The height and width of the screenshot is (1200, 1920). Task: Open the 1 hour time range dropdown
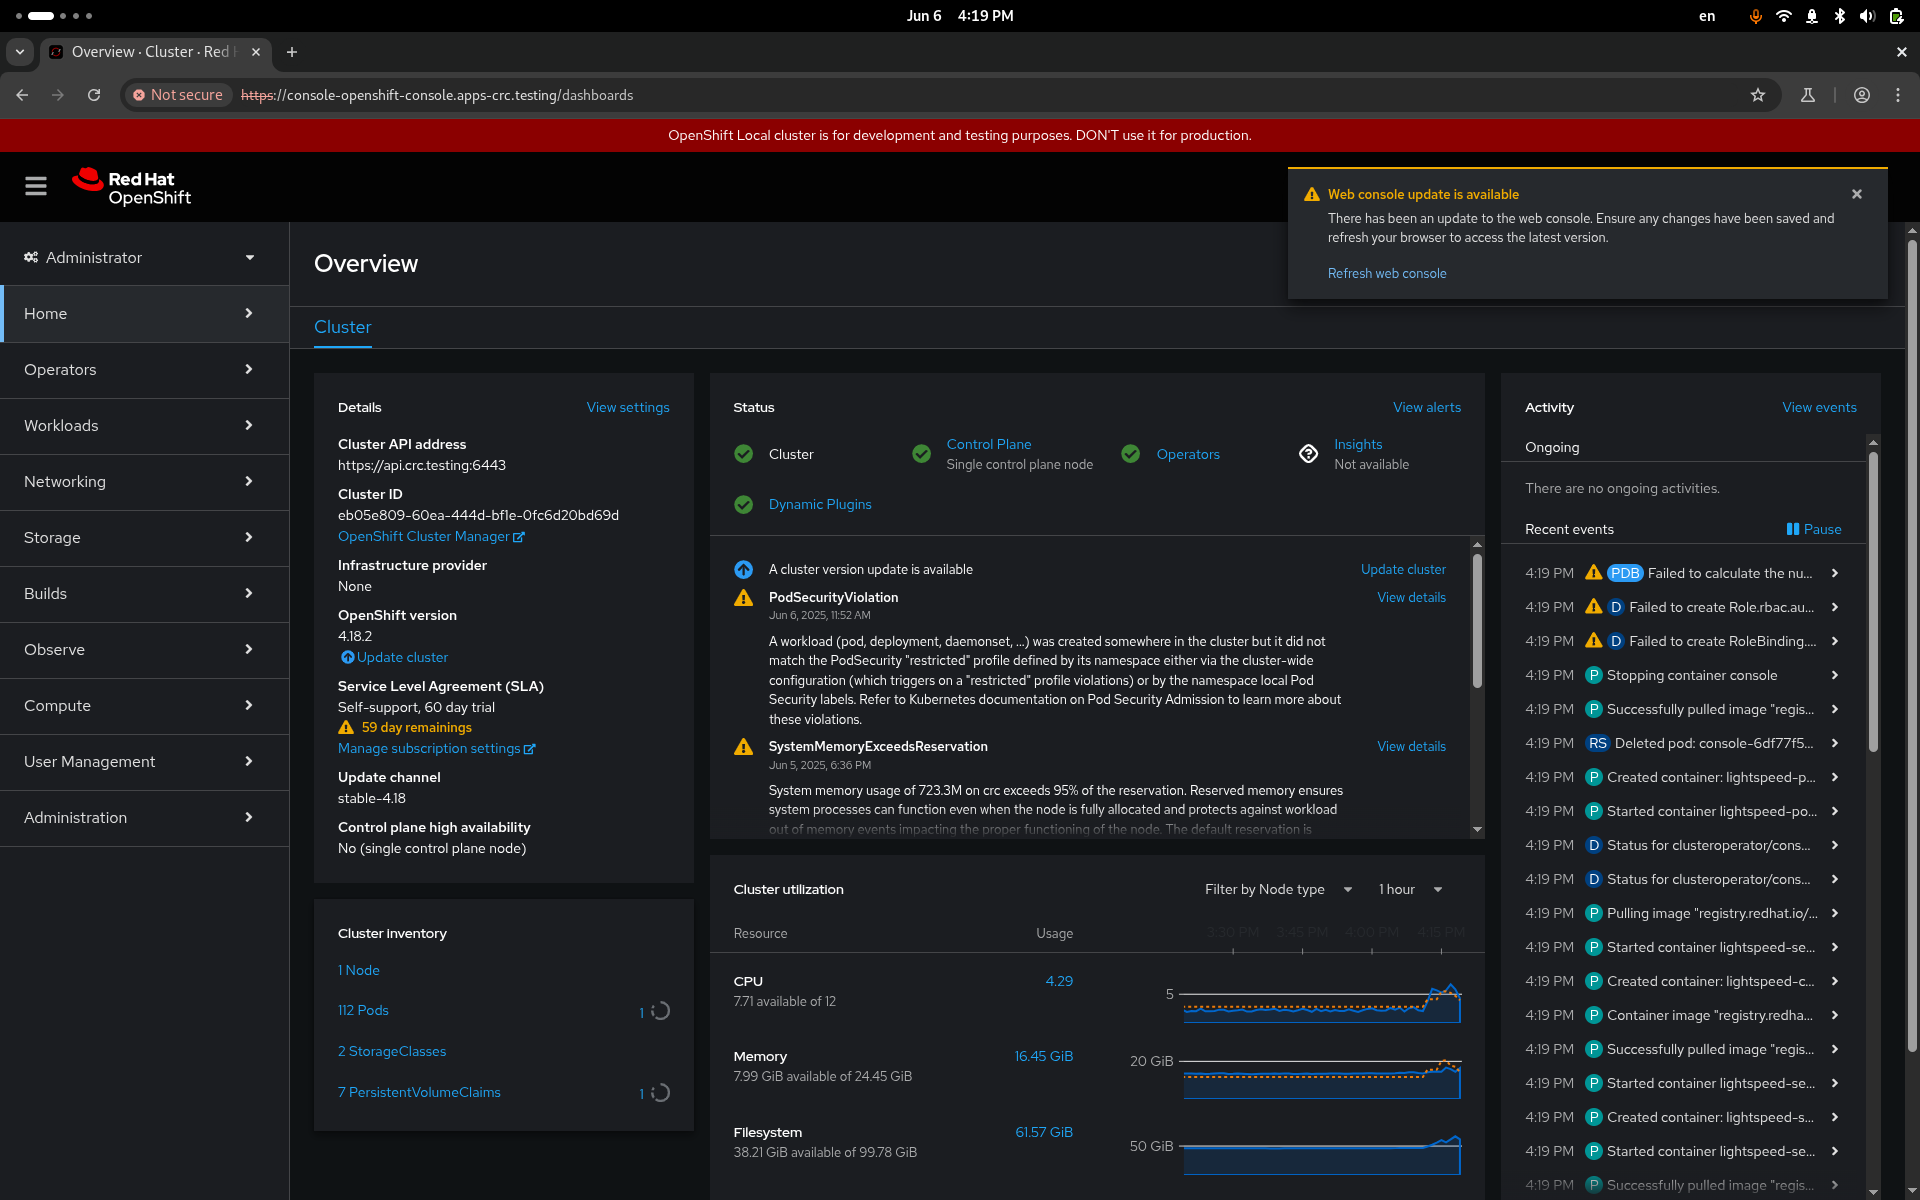coord(1410,889)
